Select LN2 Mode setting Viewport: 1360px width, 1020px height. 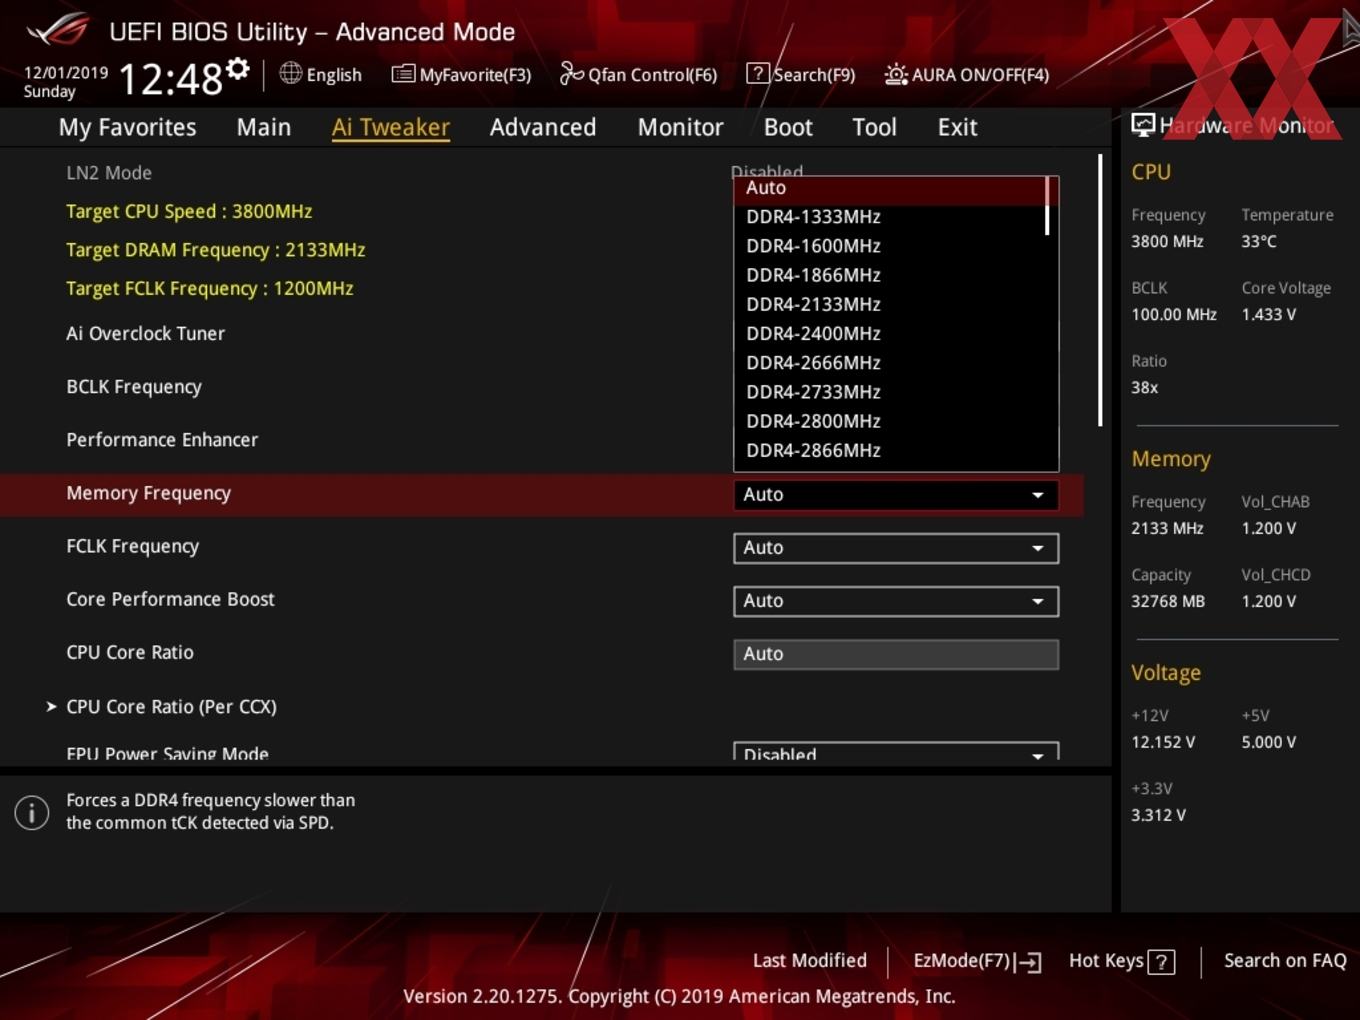pos(109,172)
